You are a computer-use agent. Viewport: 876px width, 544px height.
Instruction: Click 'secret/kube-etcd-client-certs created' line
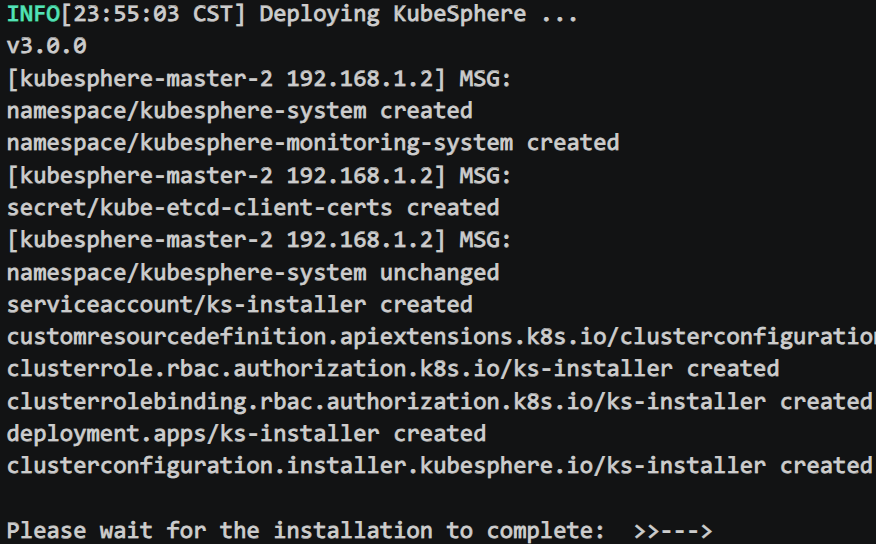[x=253, y=208]
